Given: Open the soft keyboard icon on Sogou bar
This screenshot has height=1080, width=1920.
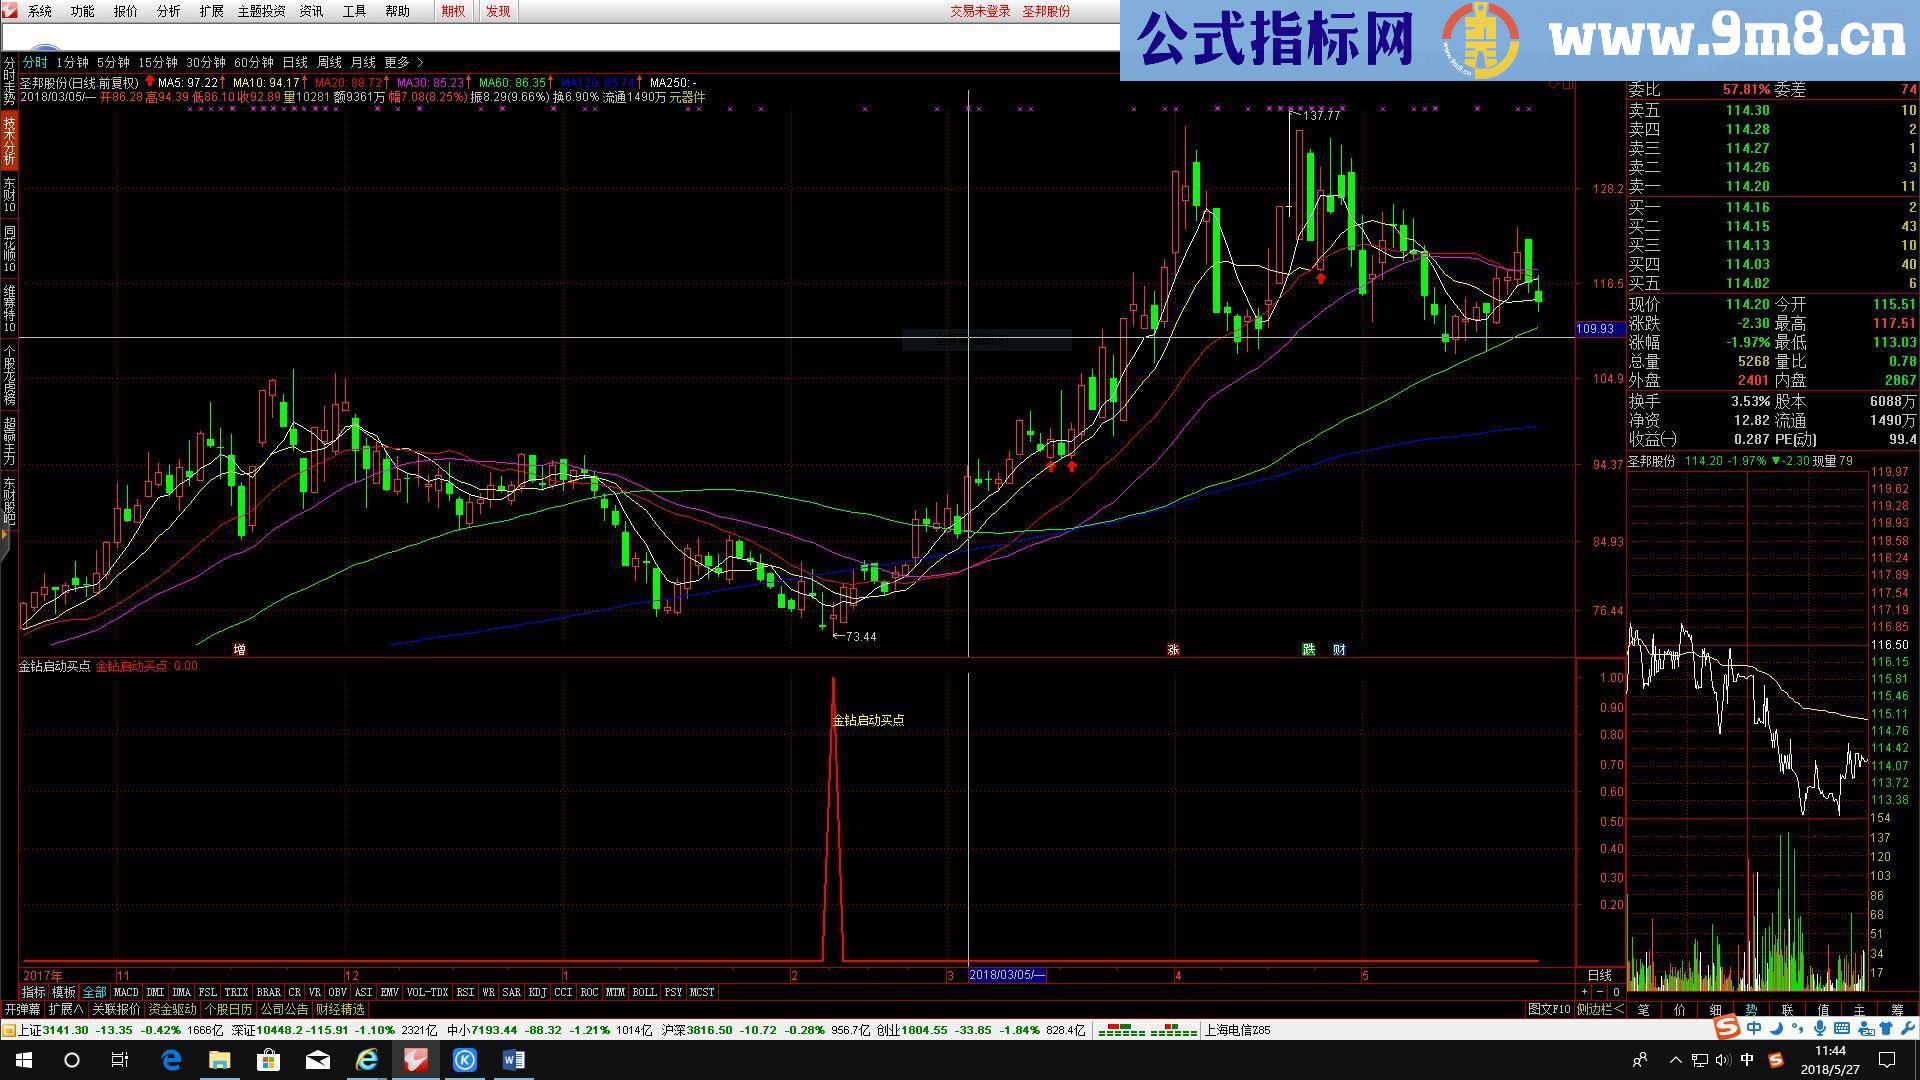Looking at the screenshot, I should pyautogui.click(x=1841, y=1029).
